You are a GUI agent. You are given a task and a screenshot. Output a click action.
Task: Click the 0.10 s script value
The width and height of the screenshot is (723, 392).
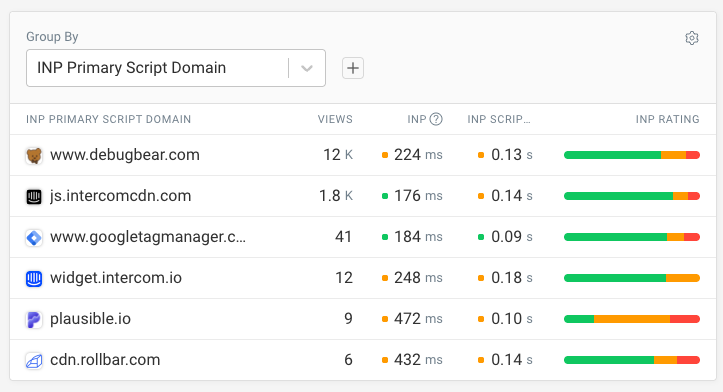click(x=512, y=319)
